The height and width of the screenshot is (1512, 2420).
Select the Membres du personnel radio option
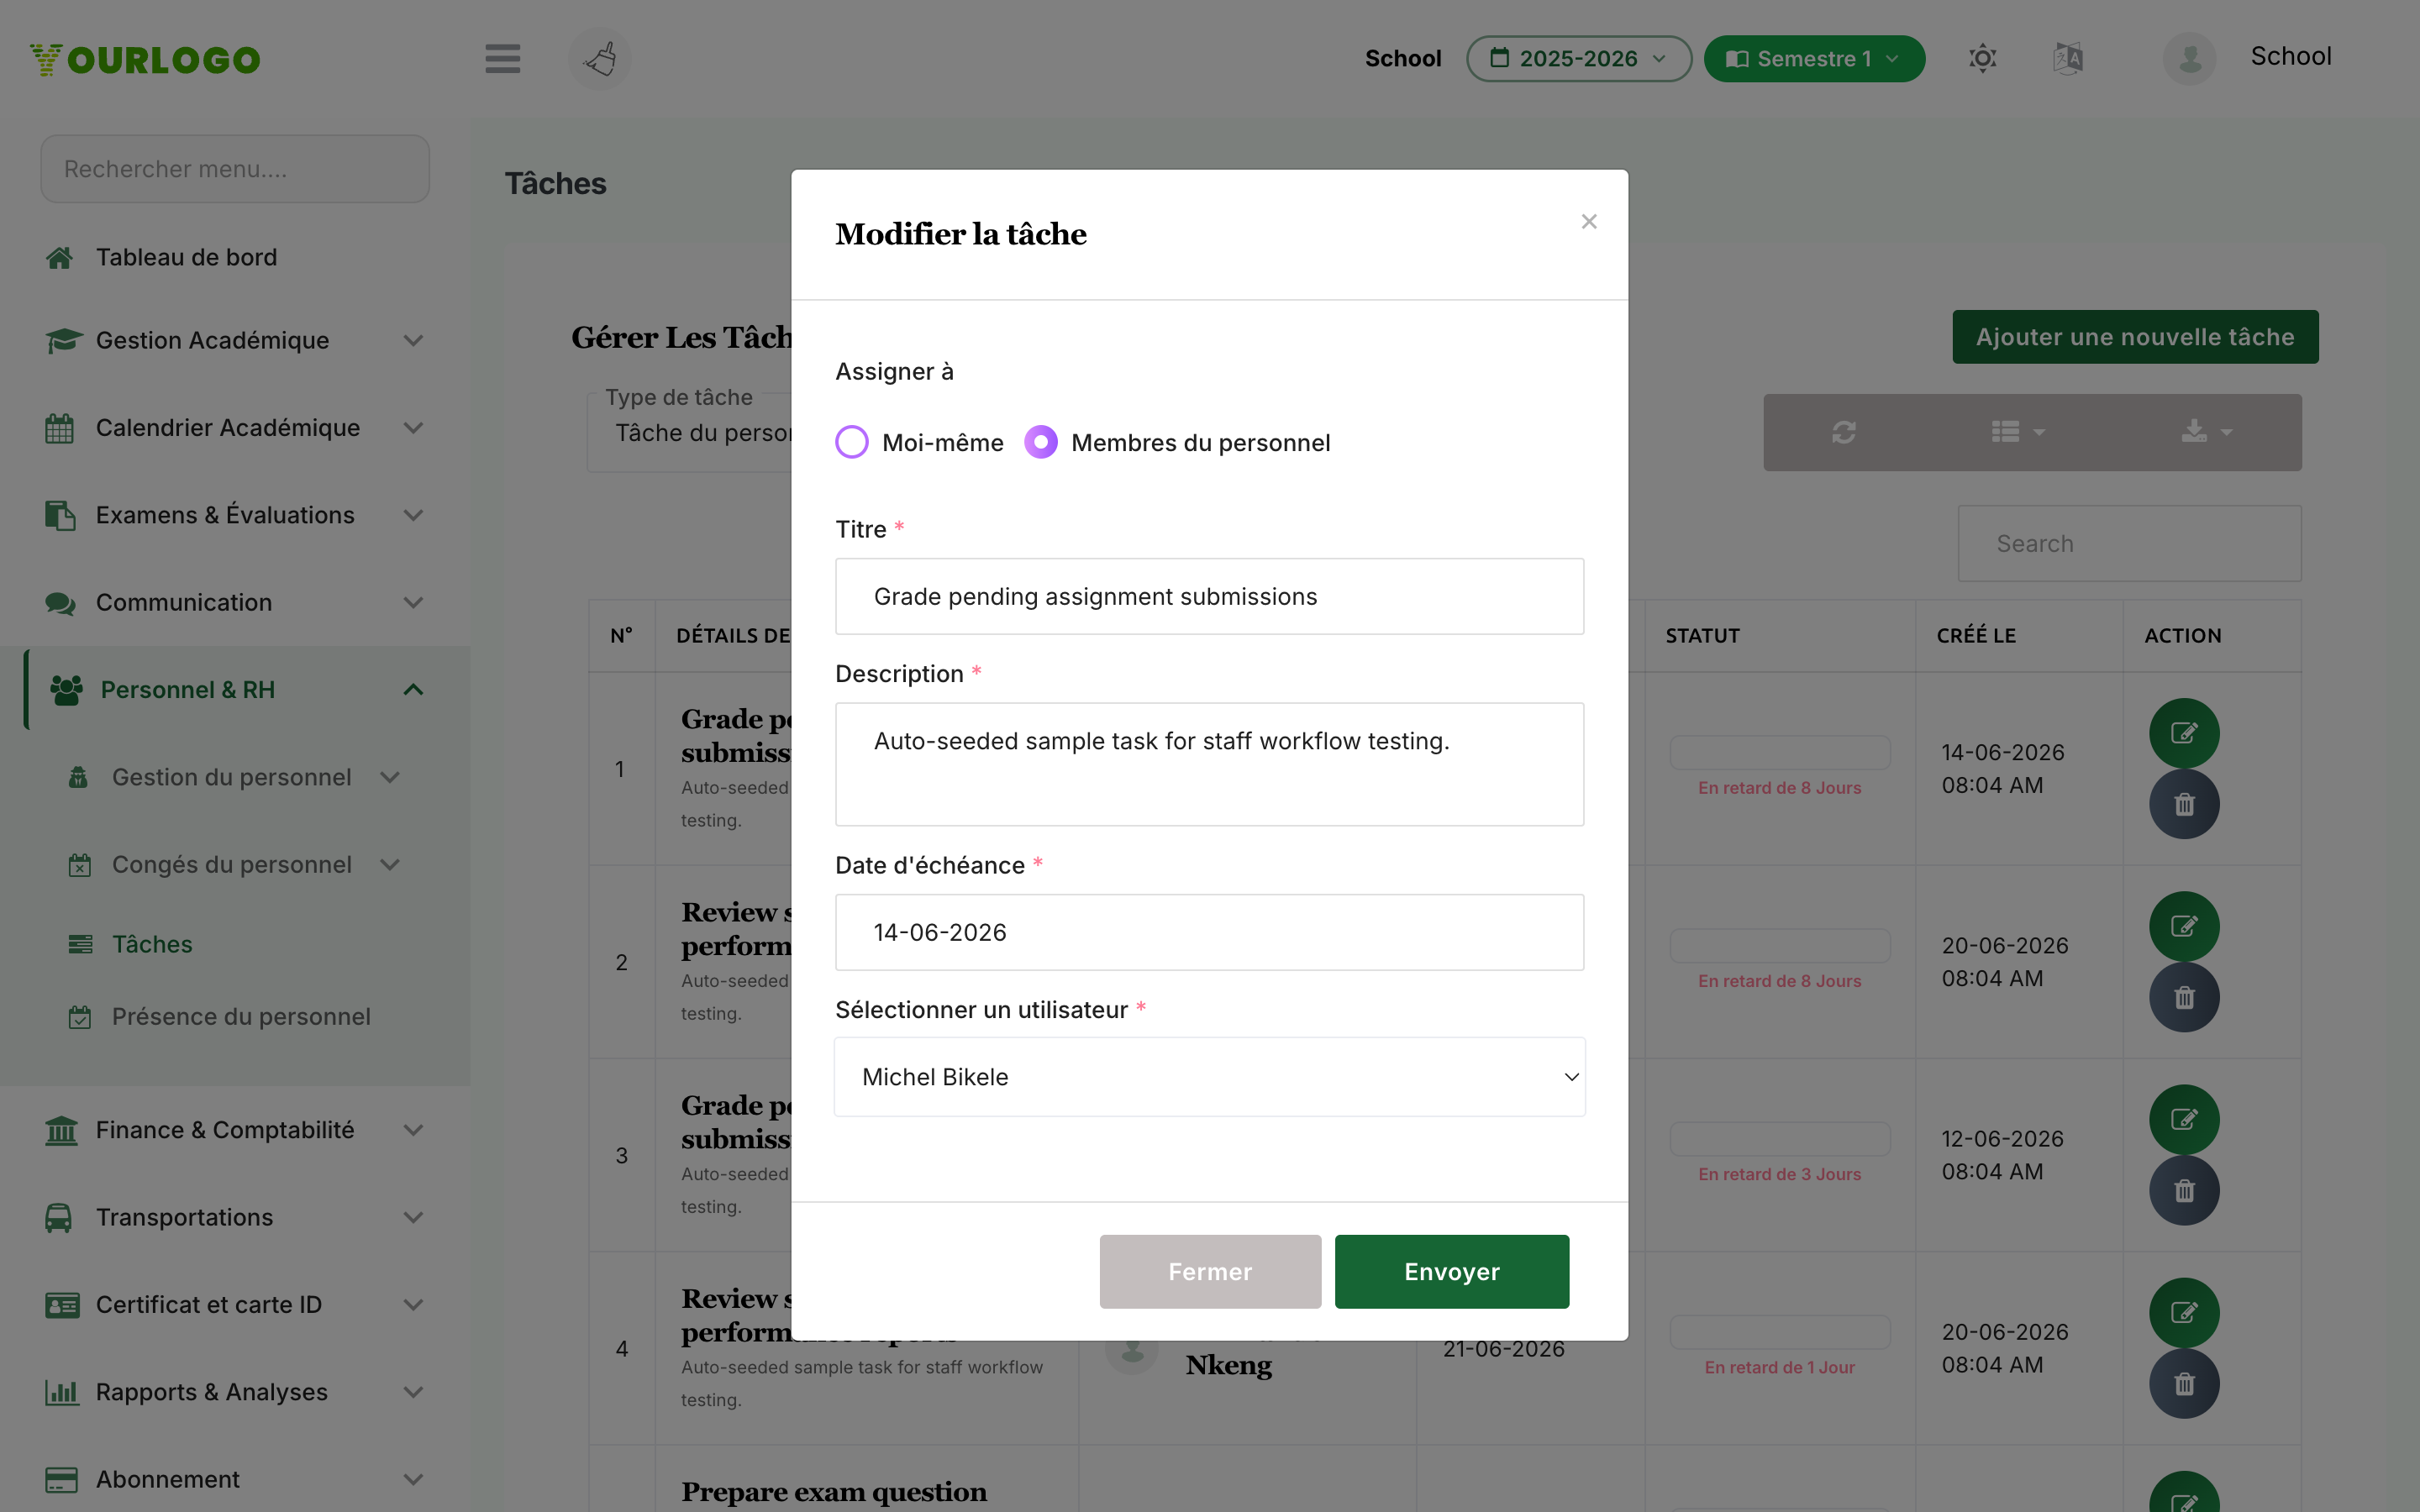coord(1041,442)
